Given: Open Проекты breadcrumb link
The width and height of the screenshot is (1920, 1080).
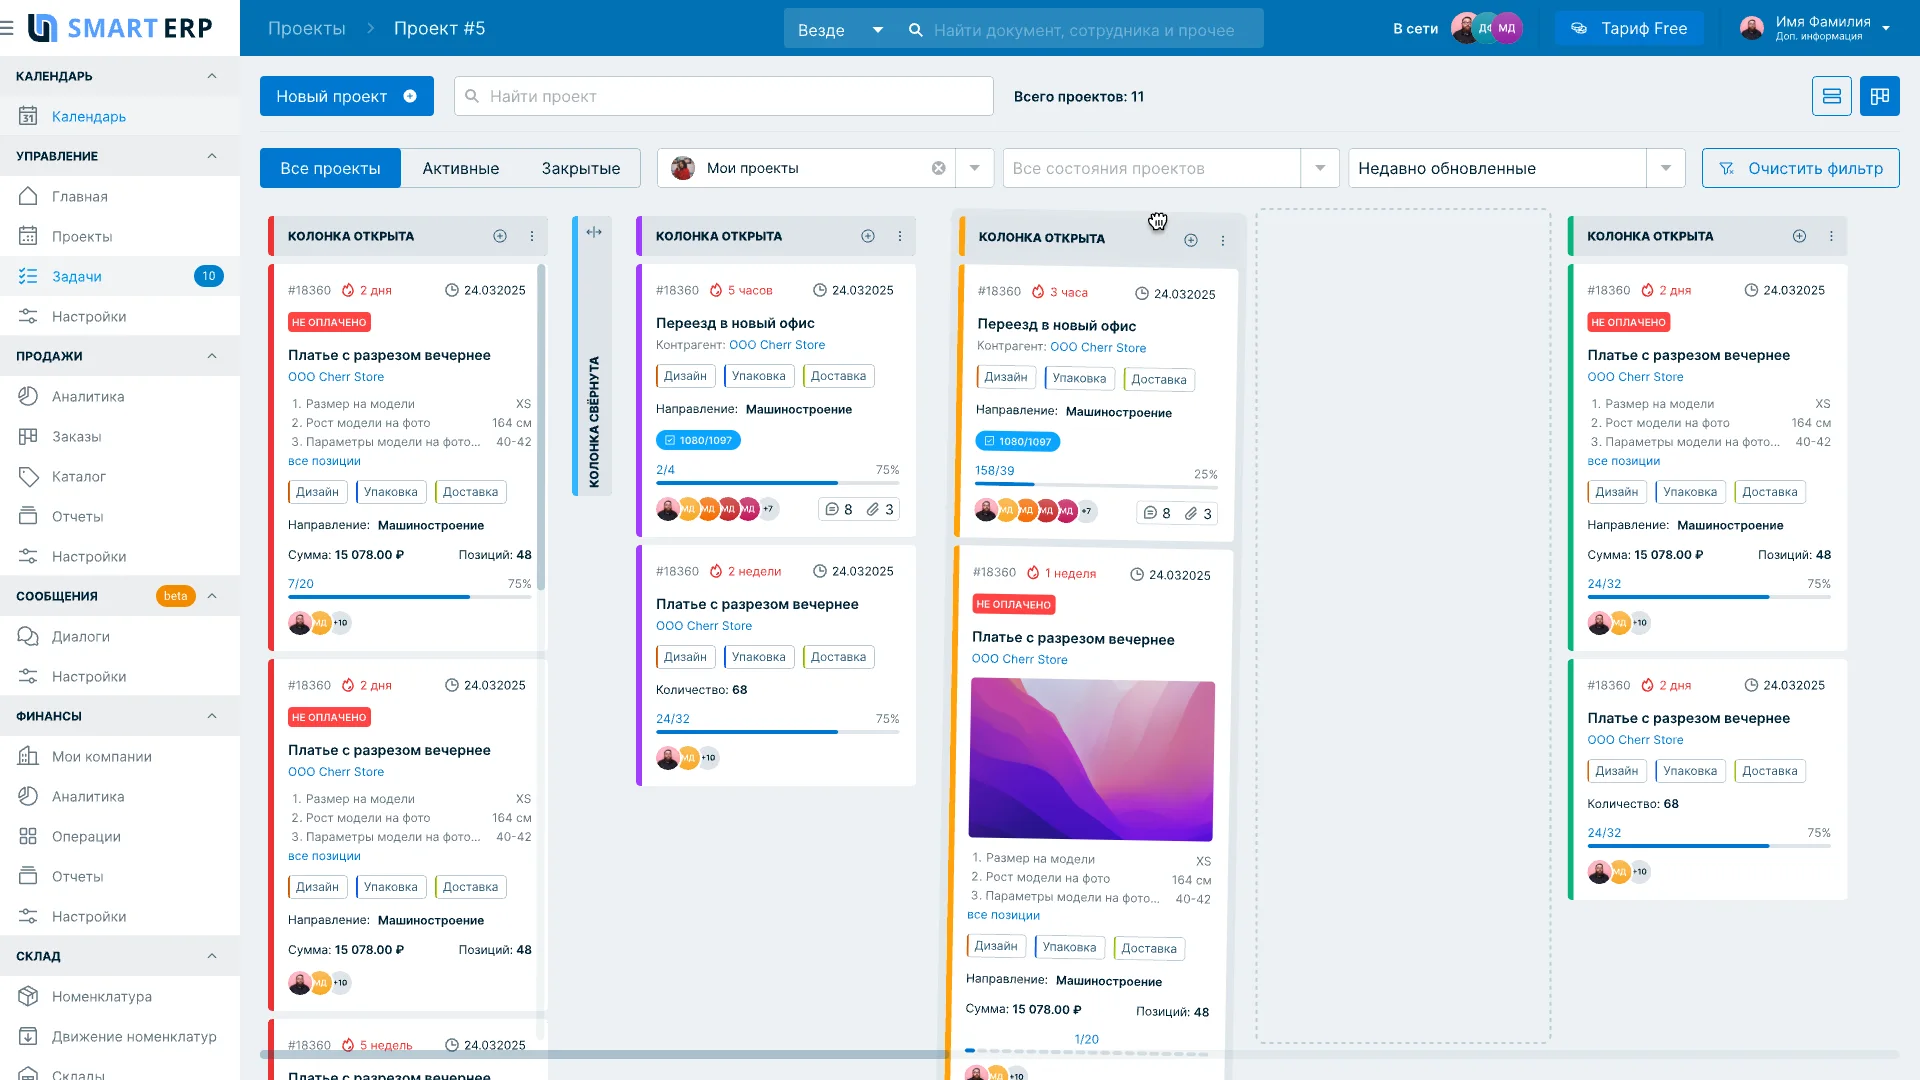Looking at the screenshot, I should pos(307,28).
